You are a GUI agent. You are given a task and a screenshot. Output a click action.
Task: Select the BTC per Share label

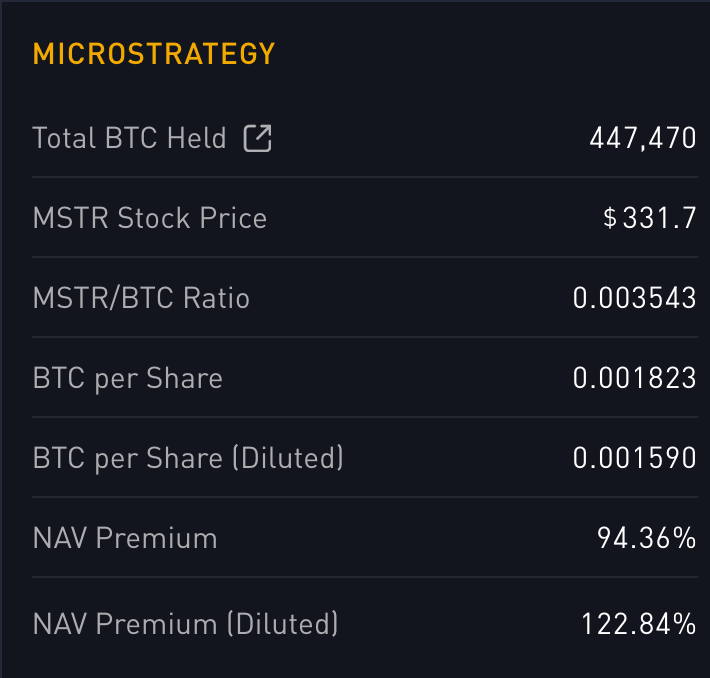[128, 378]
